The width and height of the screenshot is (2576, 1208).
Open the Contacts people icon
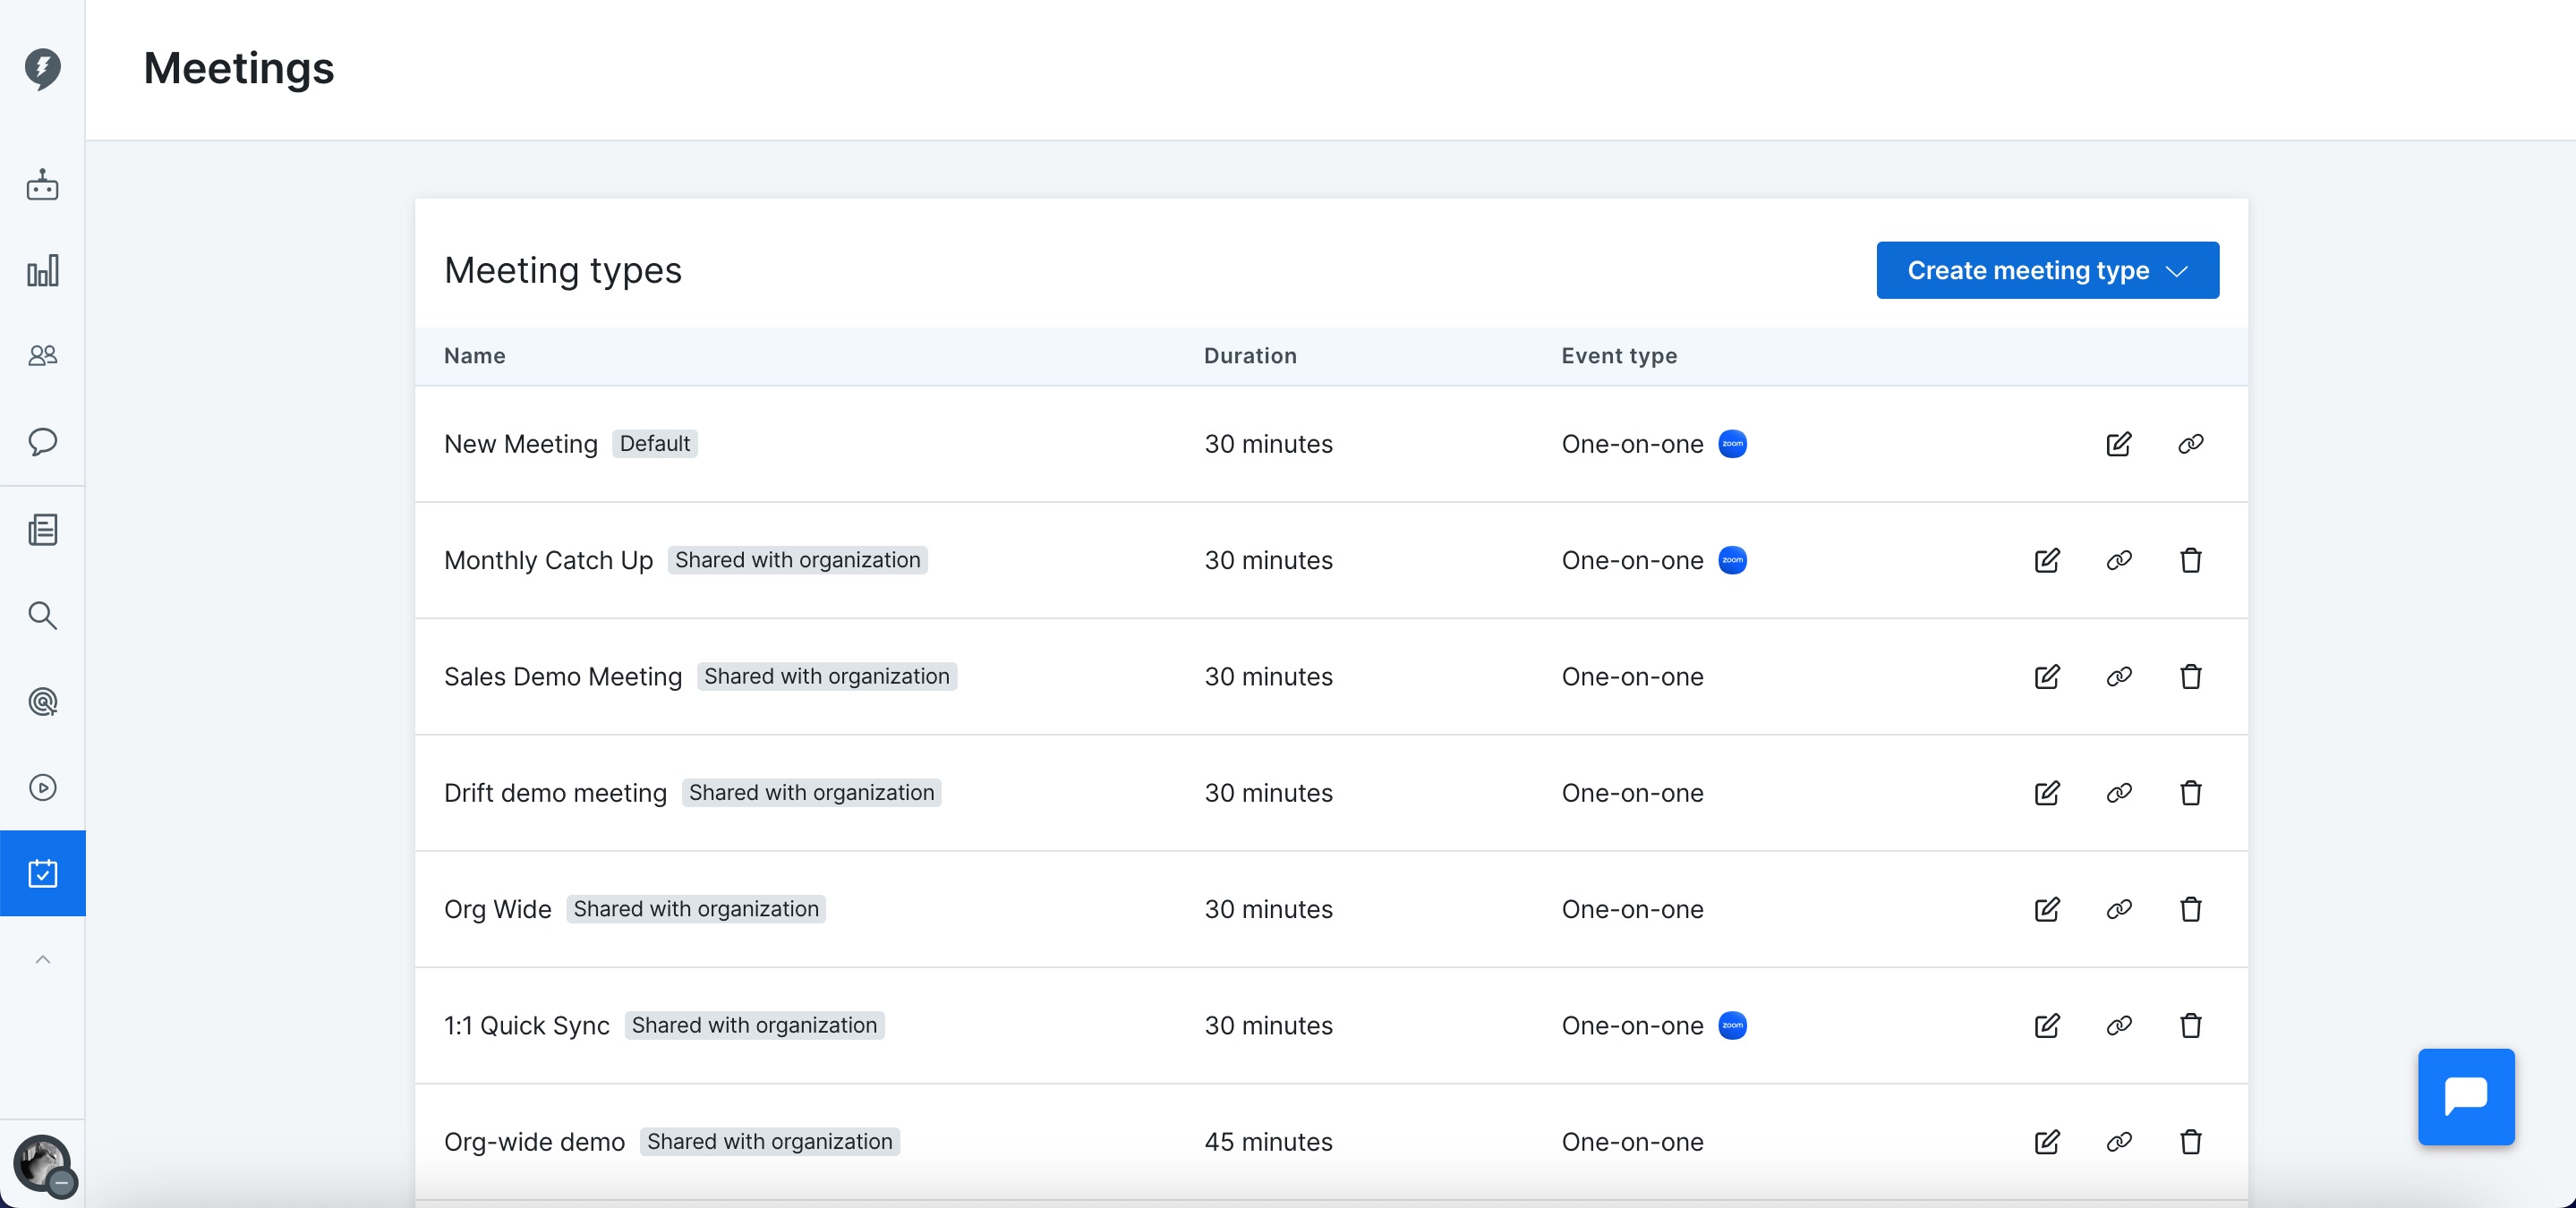(x=42, y=355)
